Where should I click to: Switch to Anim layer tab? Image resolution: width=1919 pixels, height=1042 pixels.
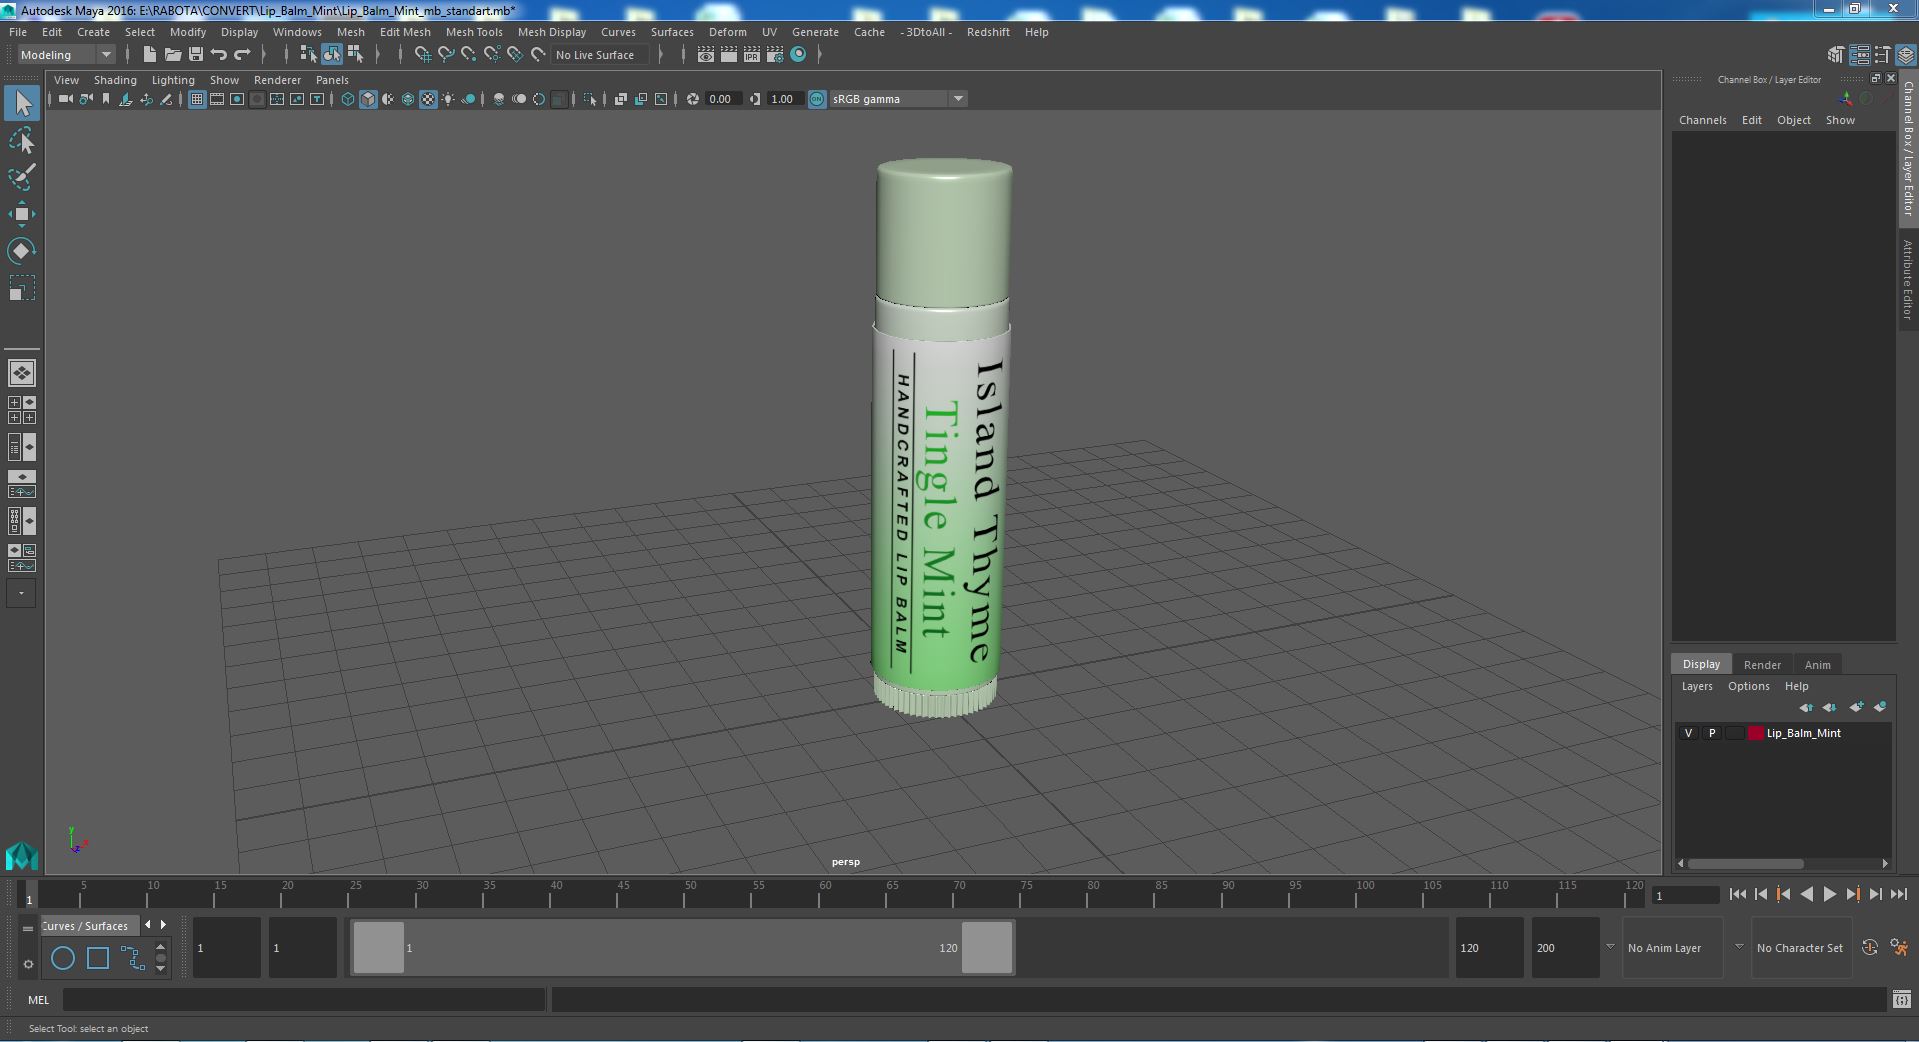pyautogui.click(x=1817, y=664)
